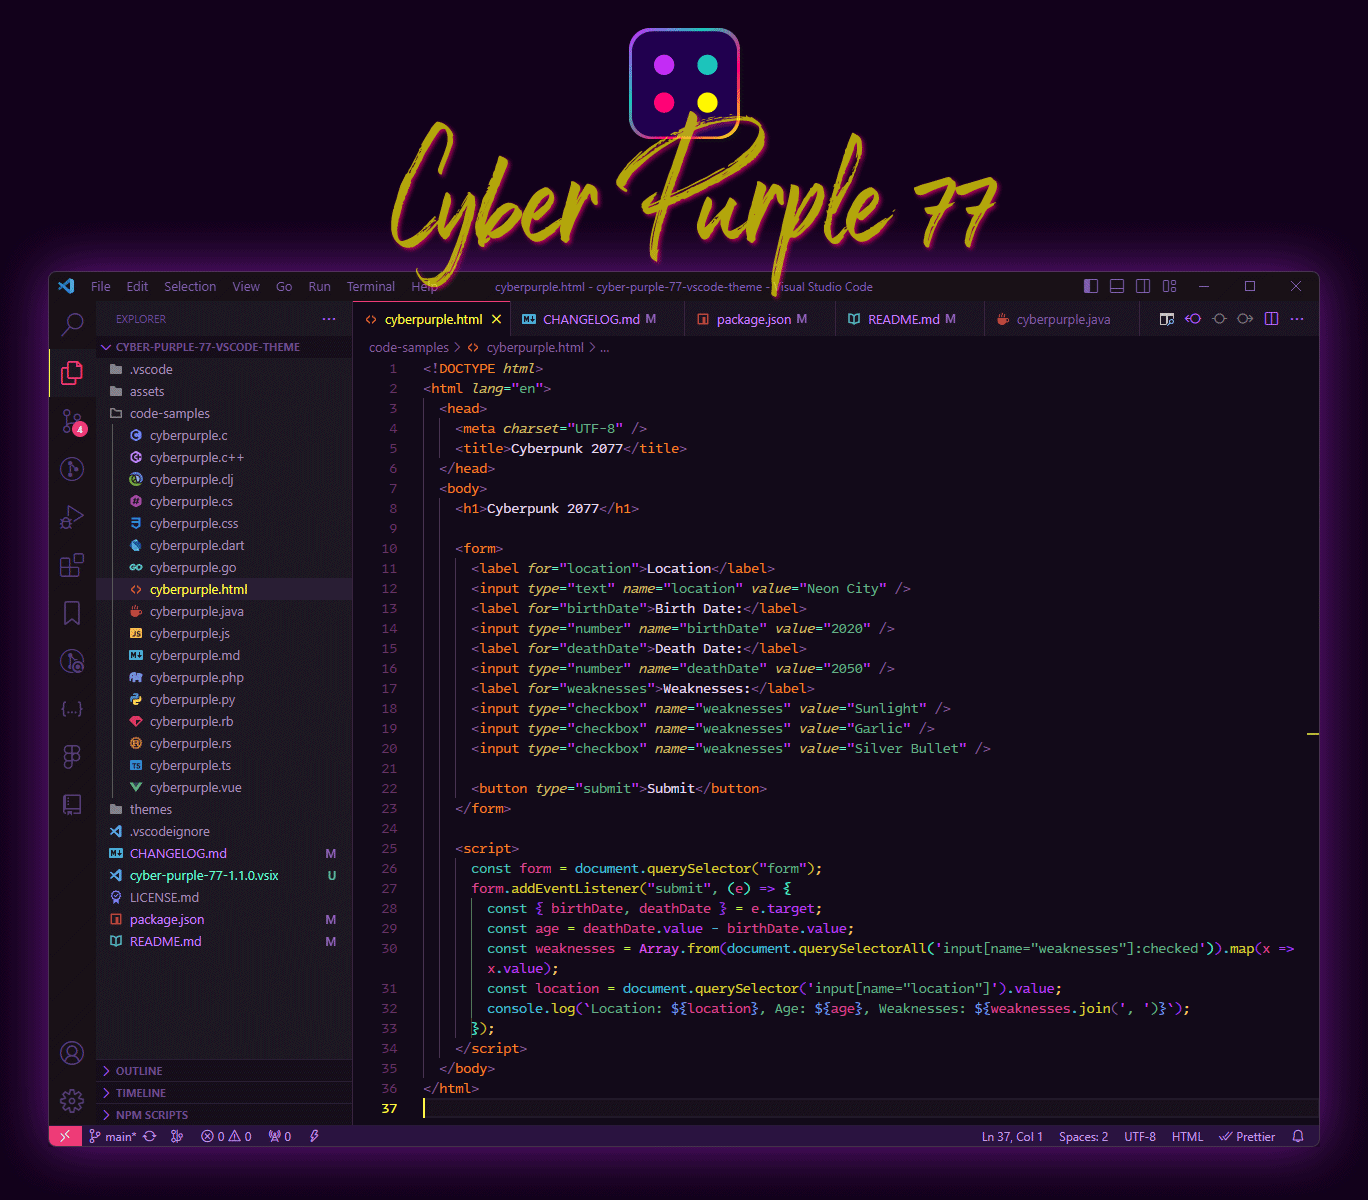This screenshot has width=1368, height=1200.
Task: Expand the TIMELINE section
Action: (224, 1093)
